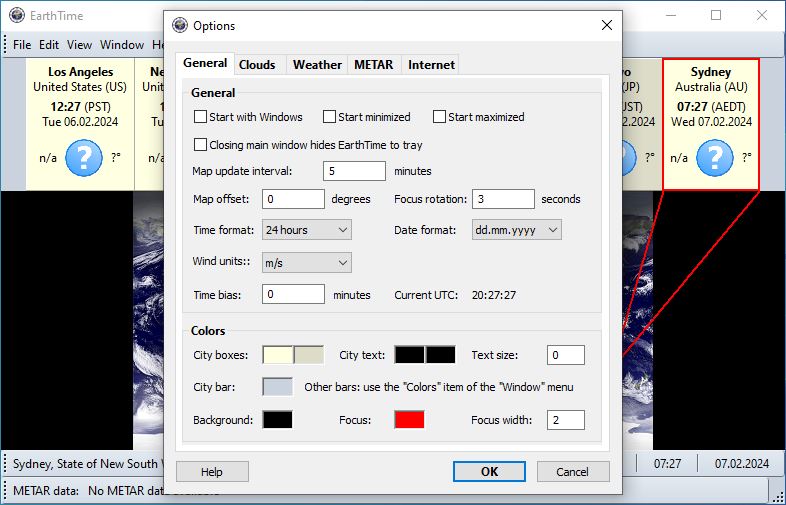Open the Window menu in EarthTime

pos(122,45)
